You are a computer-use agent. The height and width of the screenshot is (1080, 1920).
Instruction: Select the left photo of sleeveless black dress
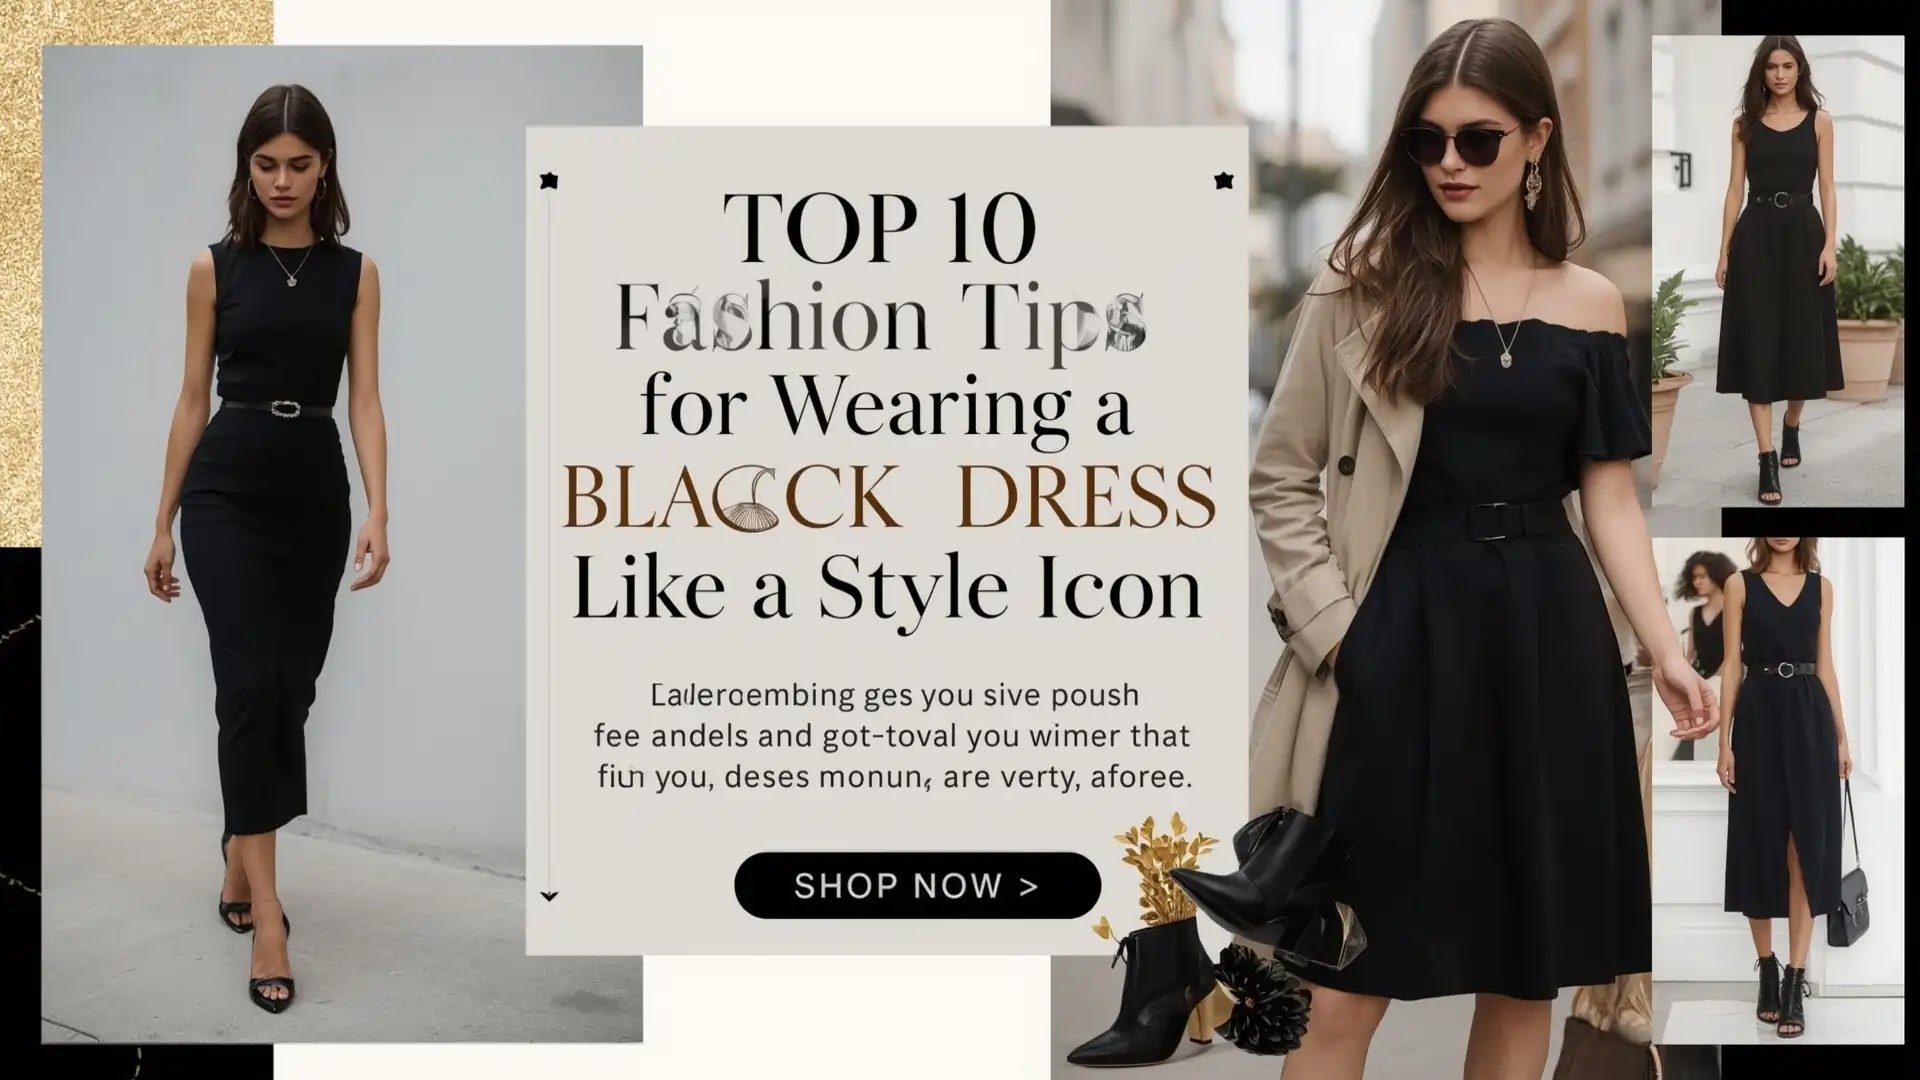coord(342,544)
